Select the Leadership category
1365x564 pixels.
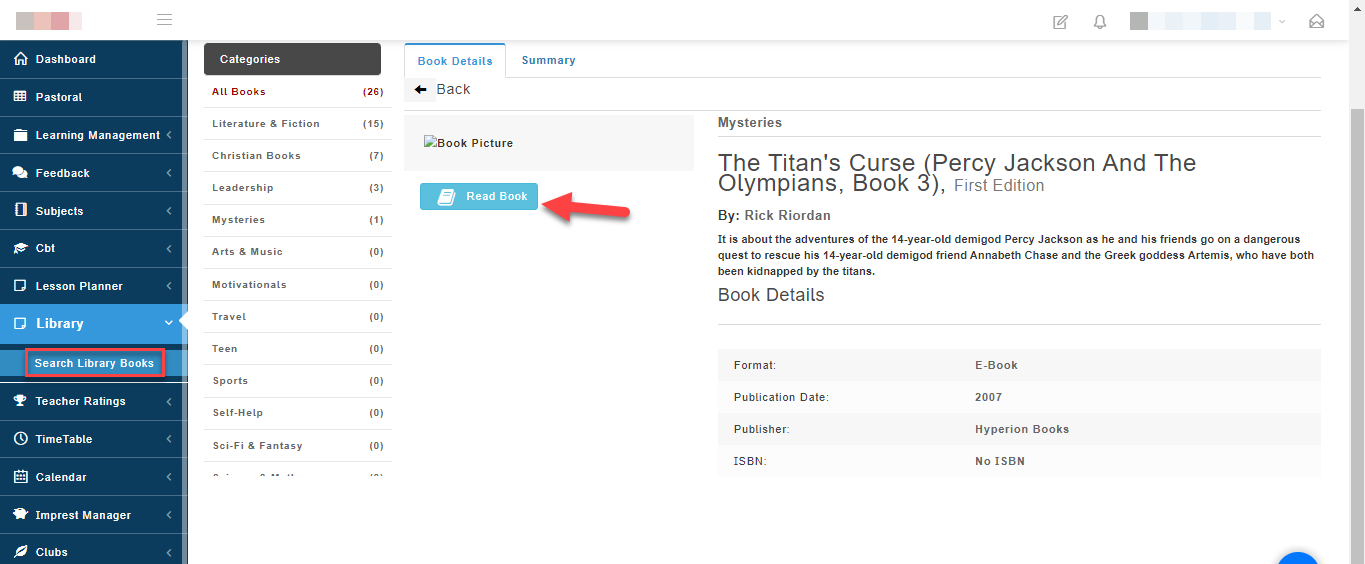click(x=298, y=188)
